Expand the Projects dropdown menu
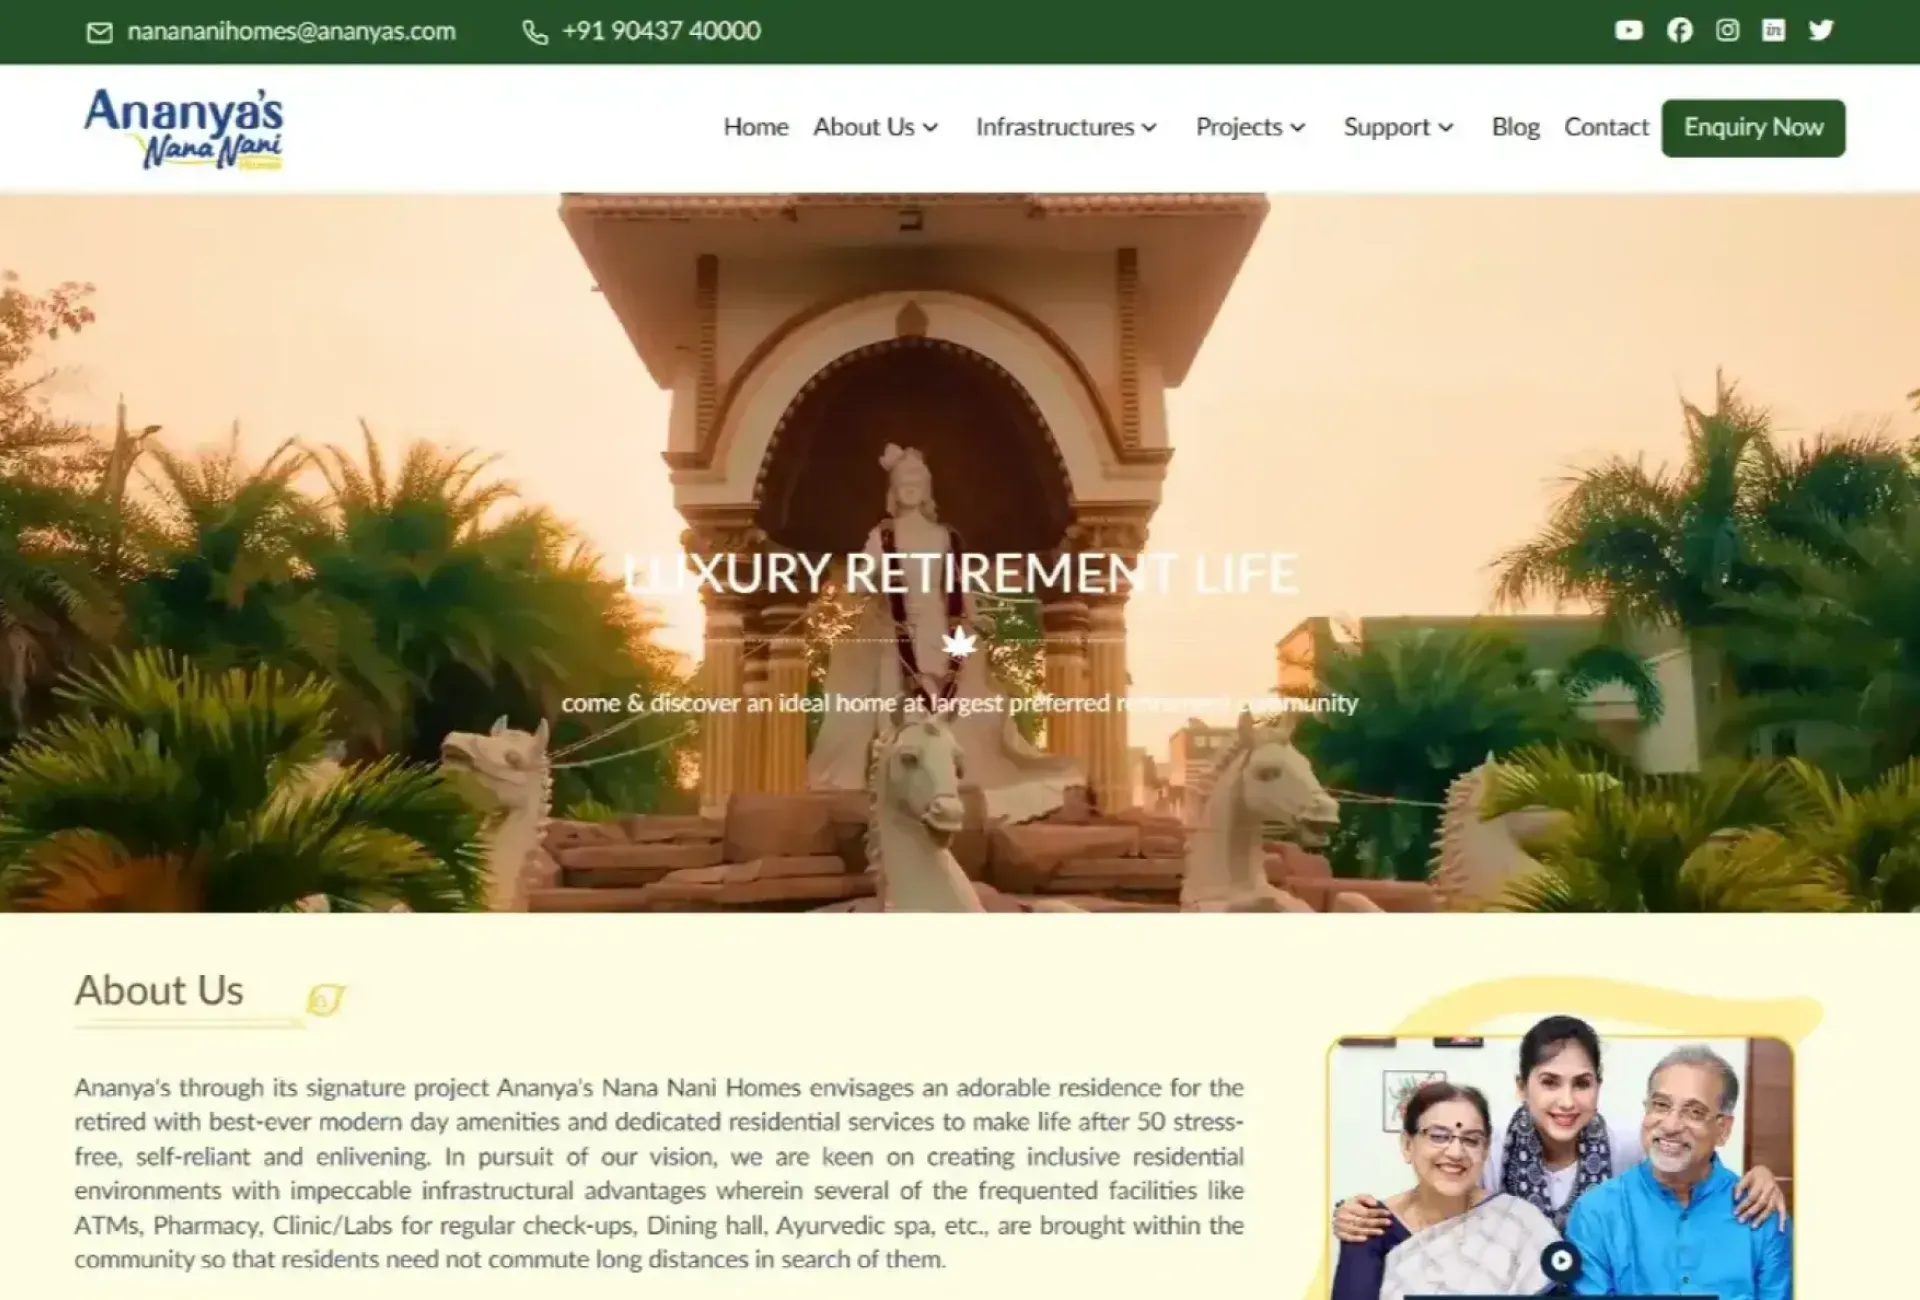 coord(1250,128)
